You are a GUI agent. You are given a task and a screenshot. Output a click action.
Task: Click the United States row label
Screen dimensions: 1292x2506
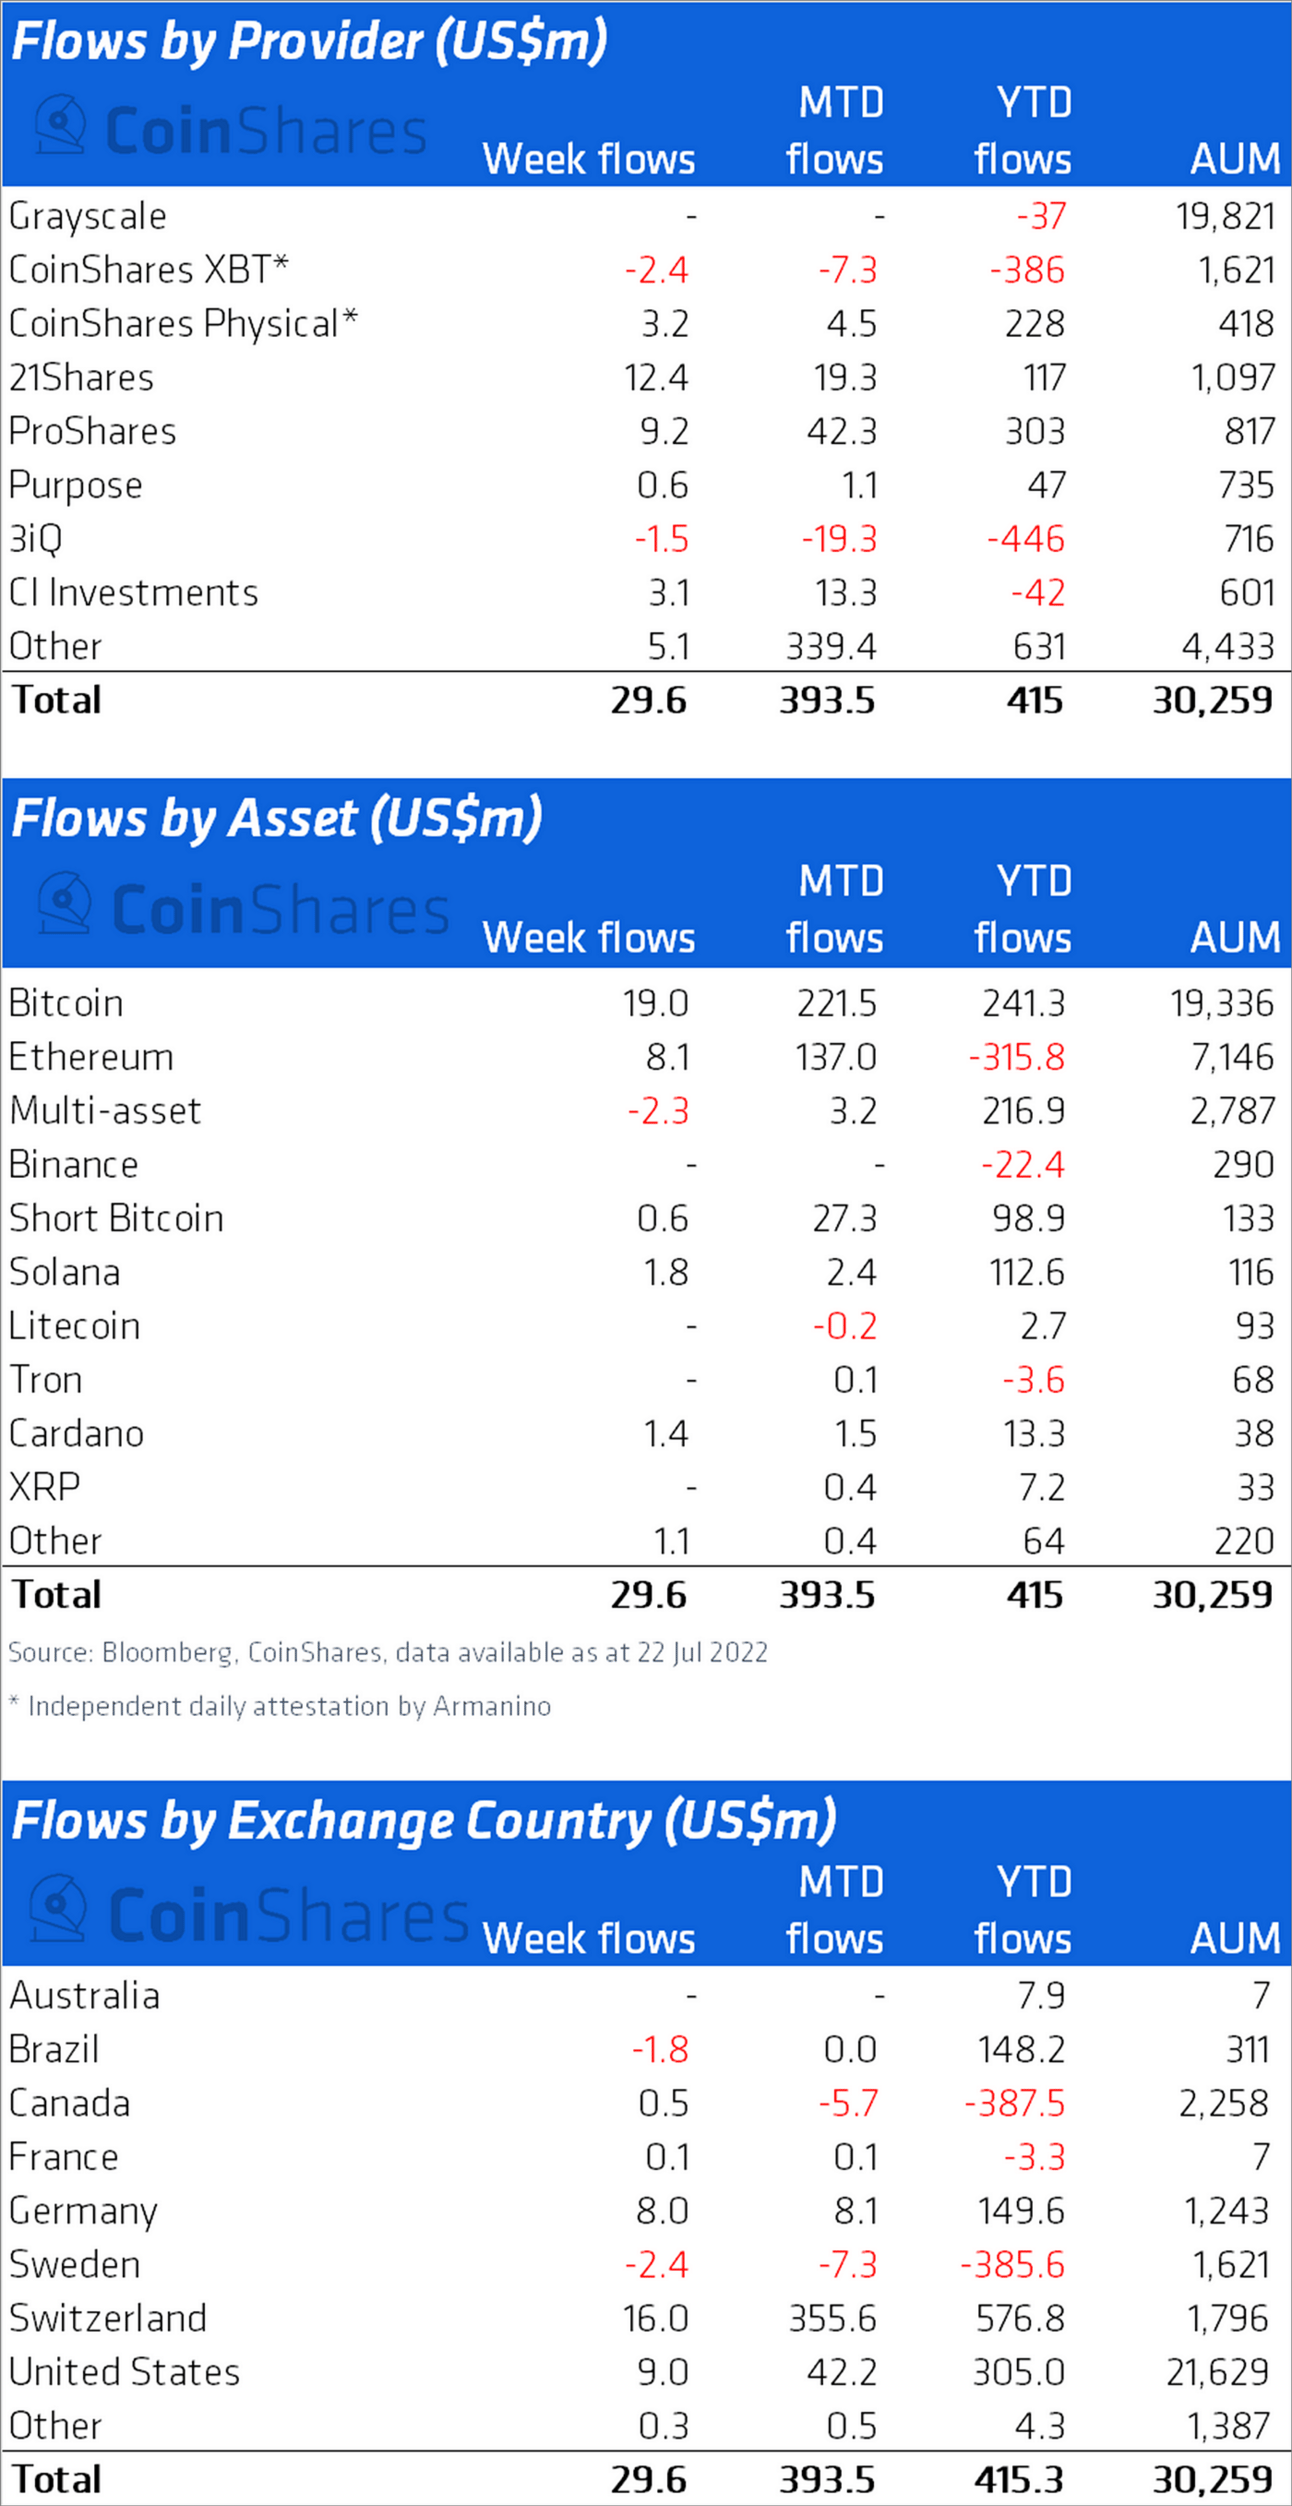(124, 2372)
